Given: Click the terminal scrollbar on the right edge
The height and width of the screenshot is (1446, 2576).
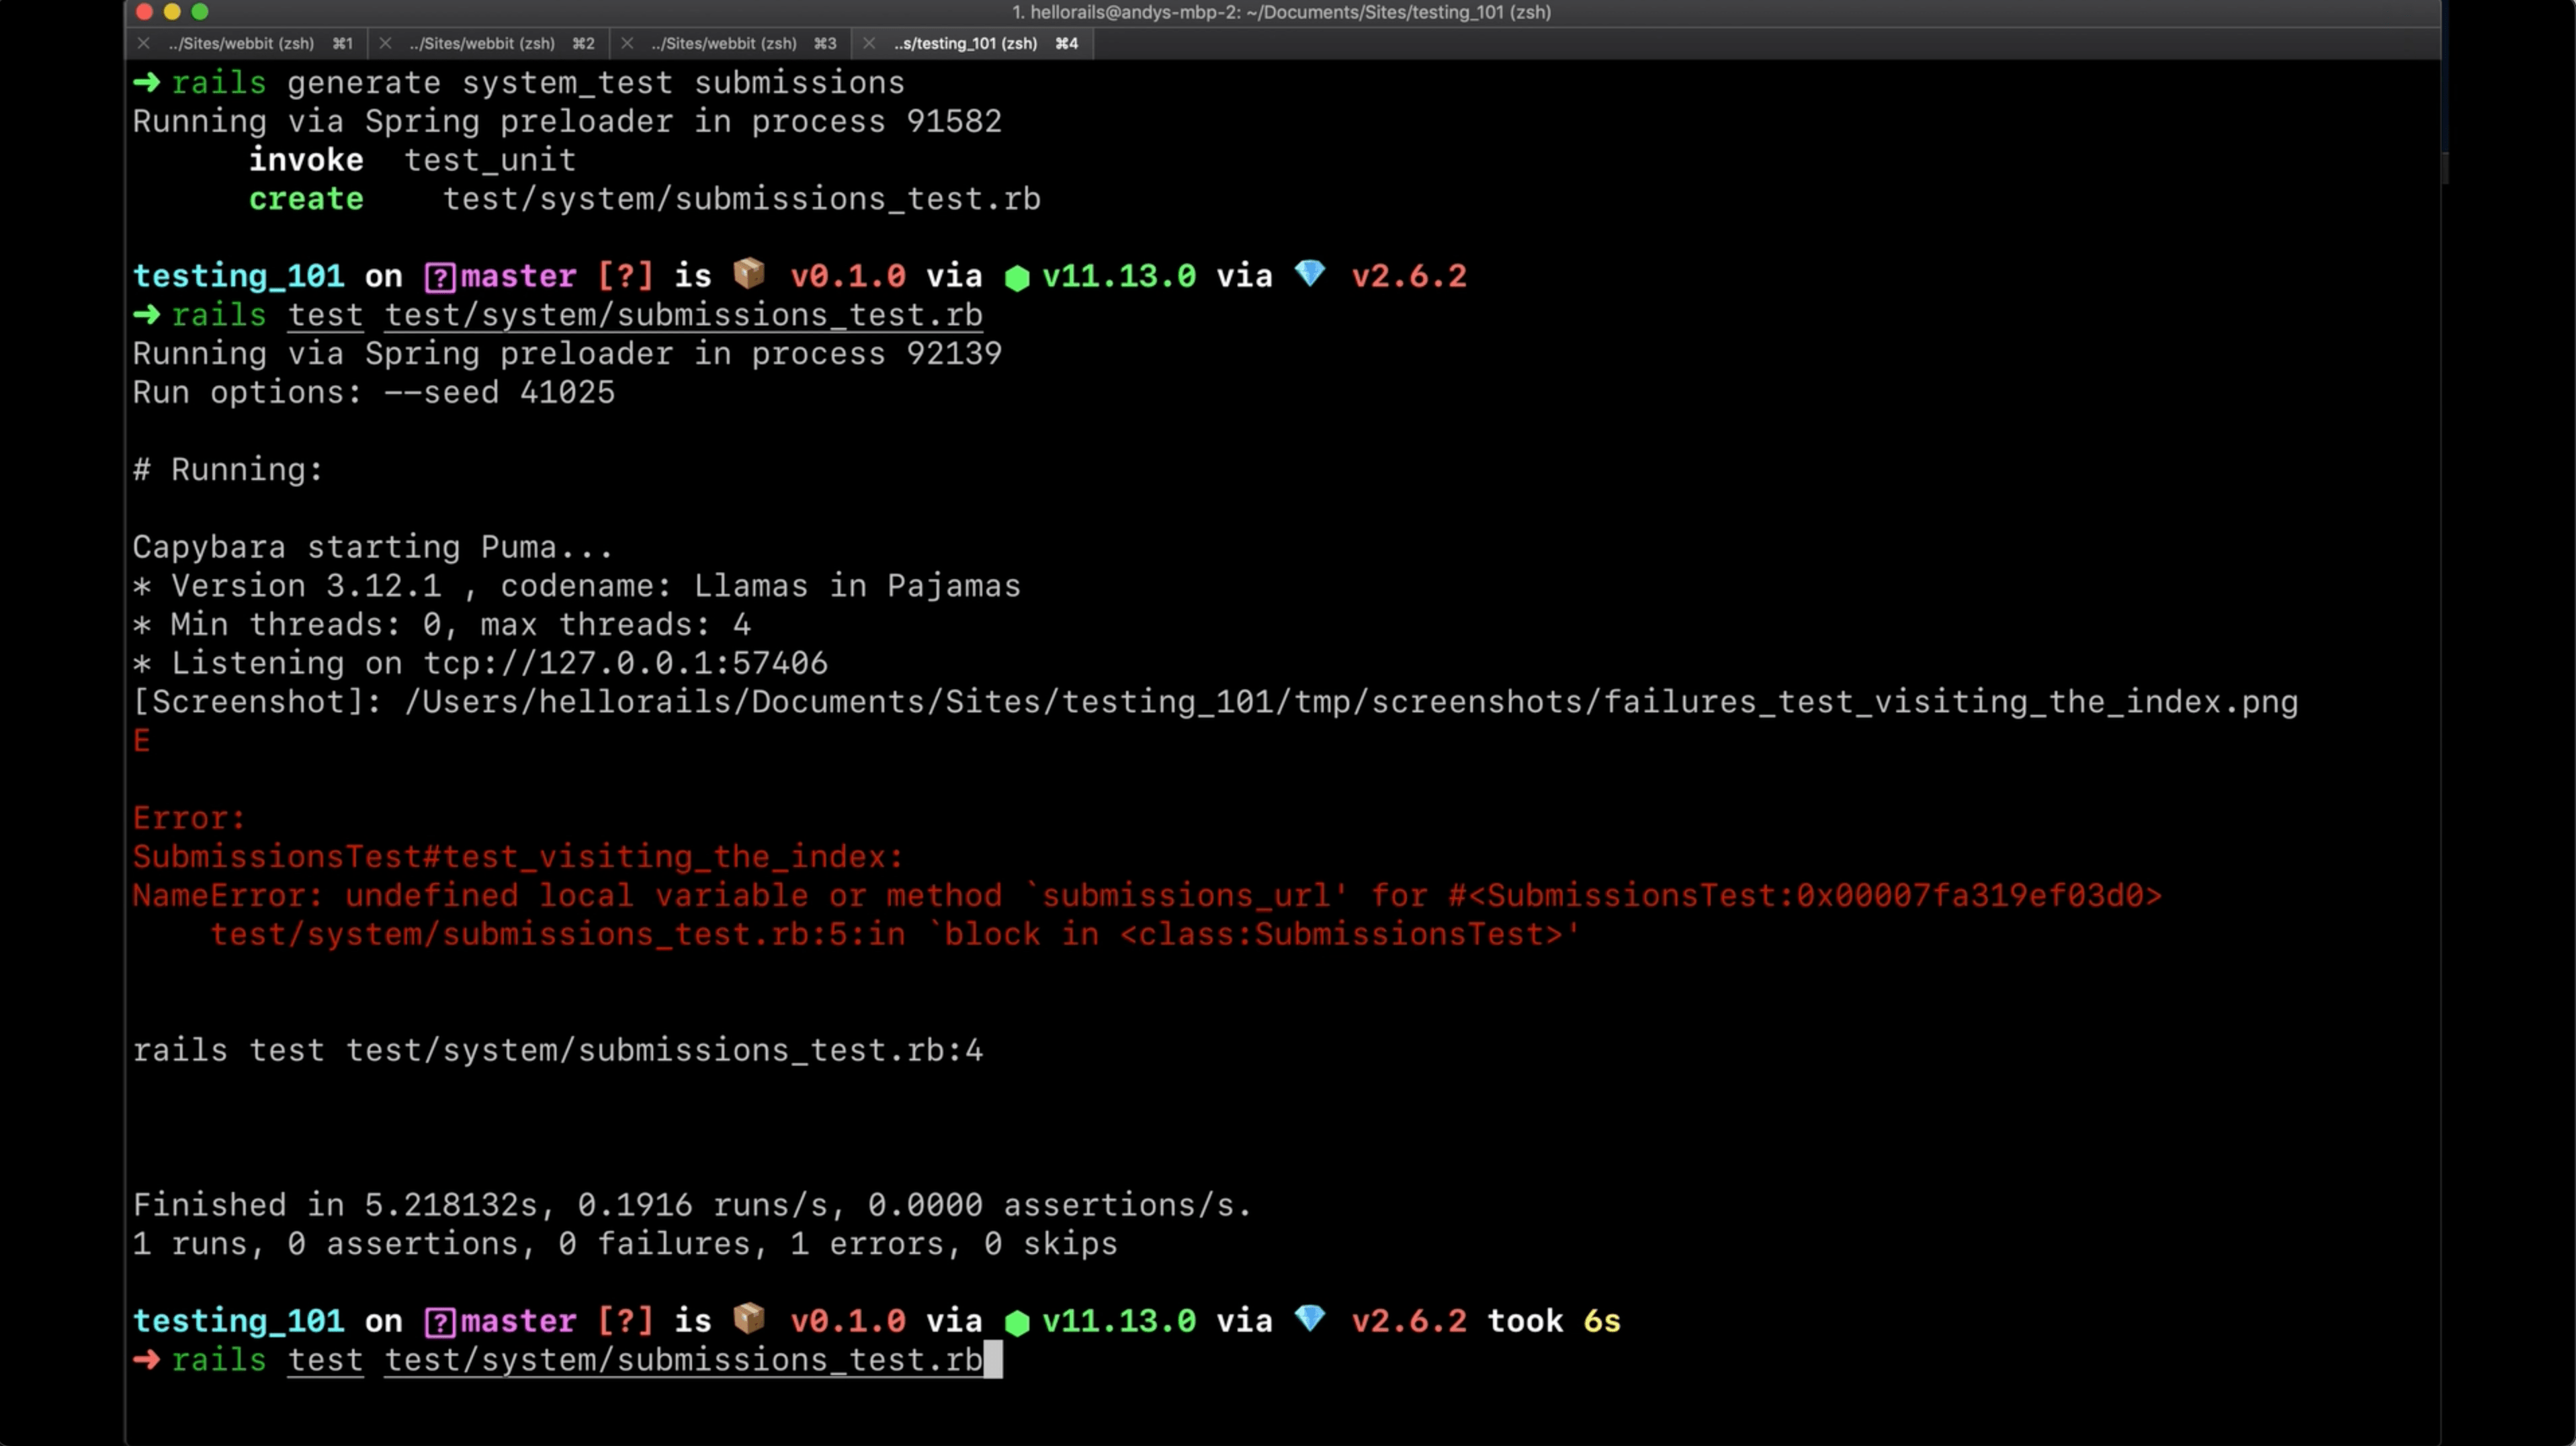Looking at the screenshot, I should [2445, 168].
